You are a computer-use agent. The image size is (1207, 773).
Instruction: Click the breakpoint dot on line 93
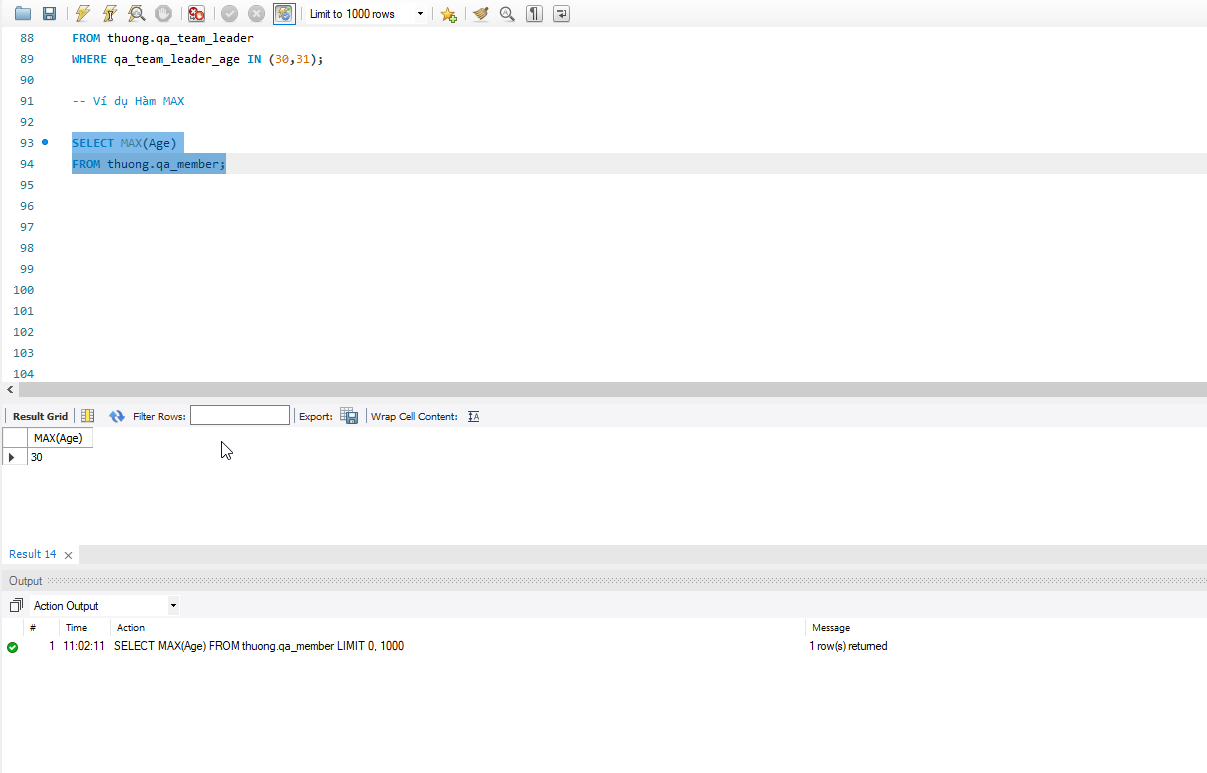(45, 142)
